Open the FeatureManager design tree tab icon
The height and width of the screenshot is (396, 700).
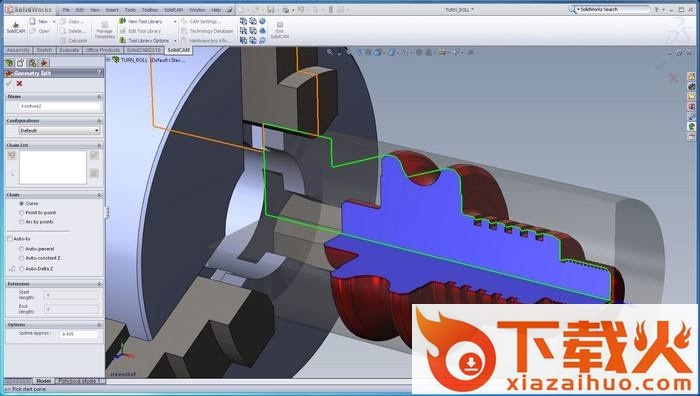9,63
